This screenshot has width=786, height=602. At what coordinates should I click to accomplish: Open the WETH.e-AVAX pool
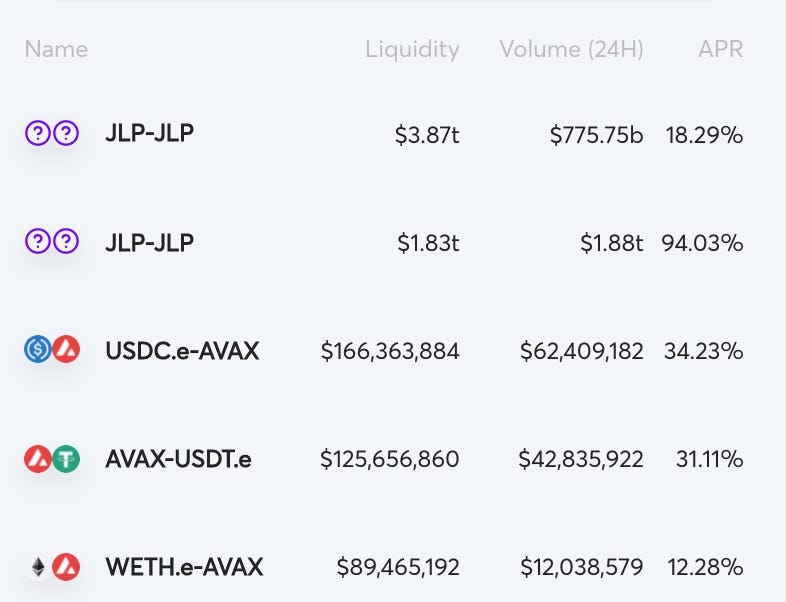(x=184, y=568)
